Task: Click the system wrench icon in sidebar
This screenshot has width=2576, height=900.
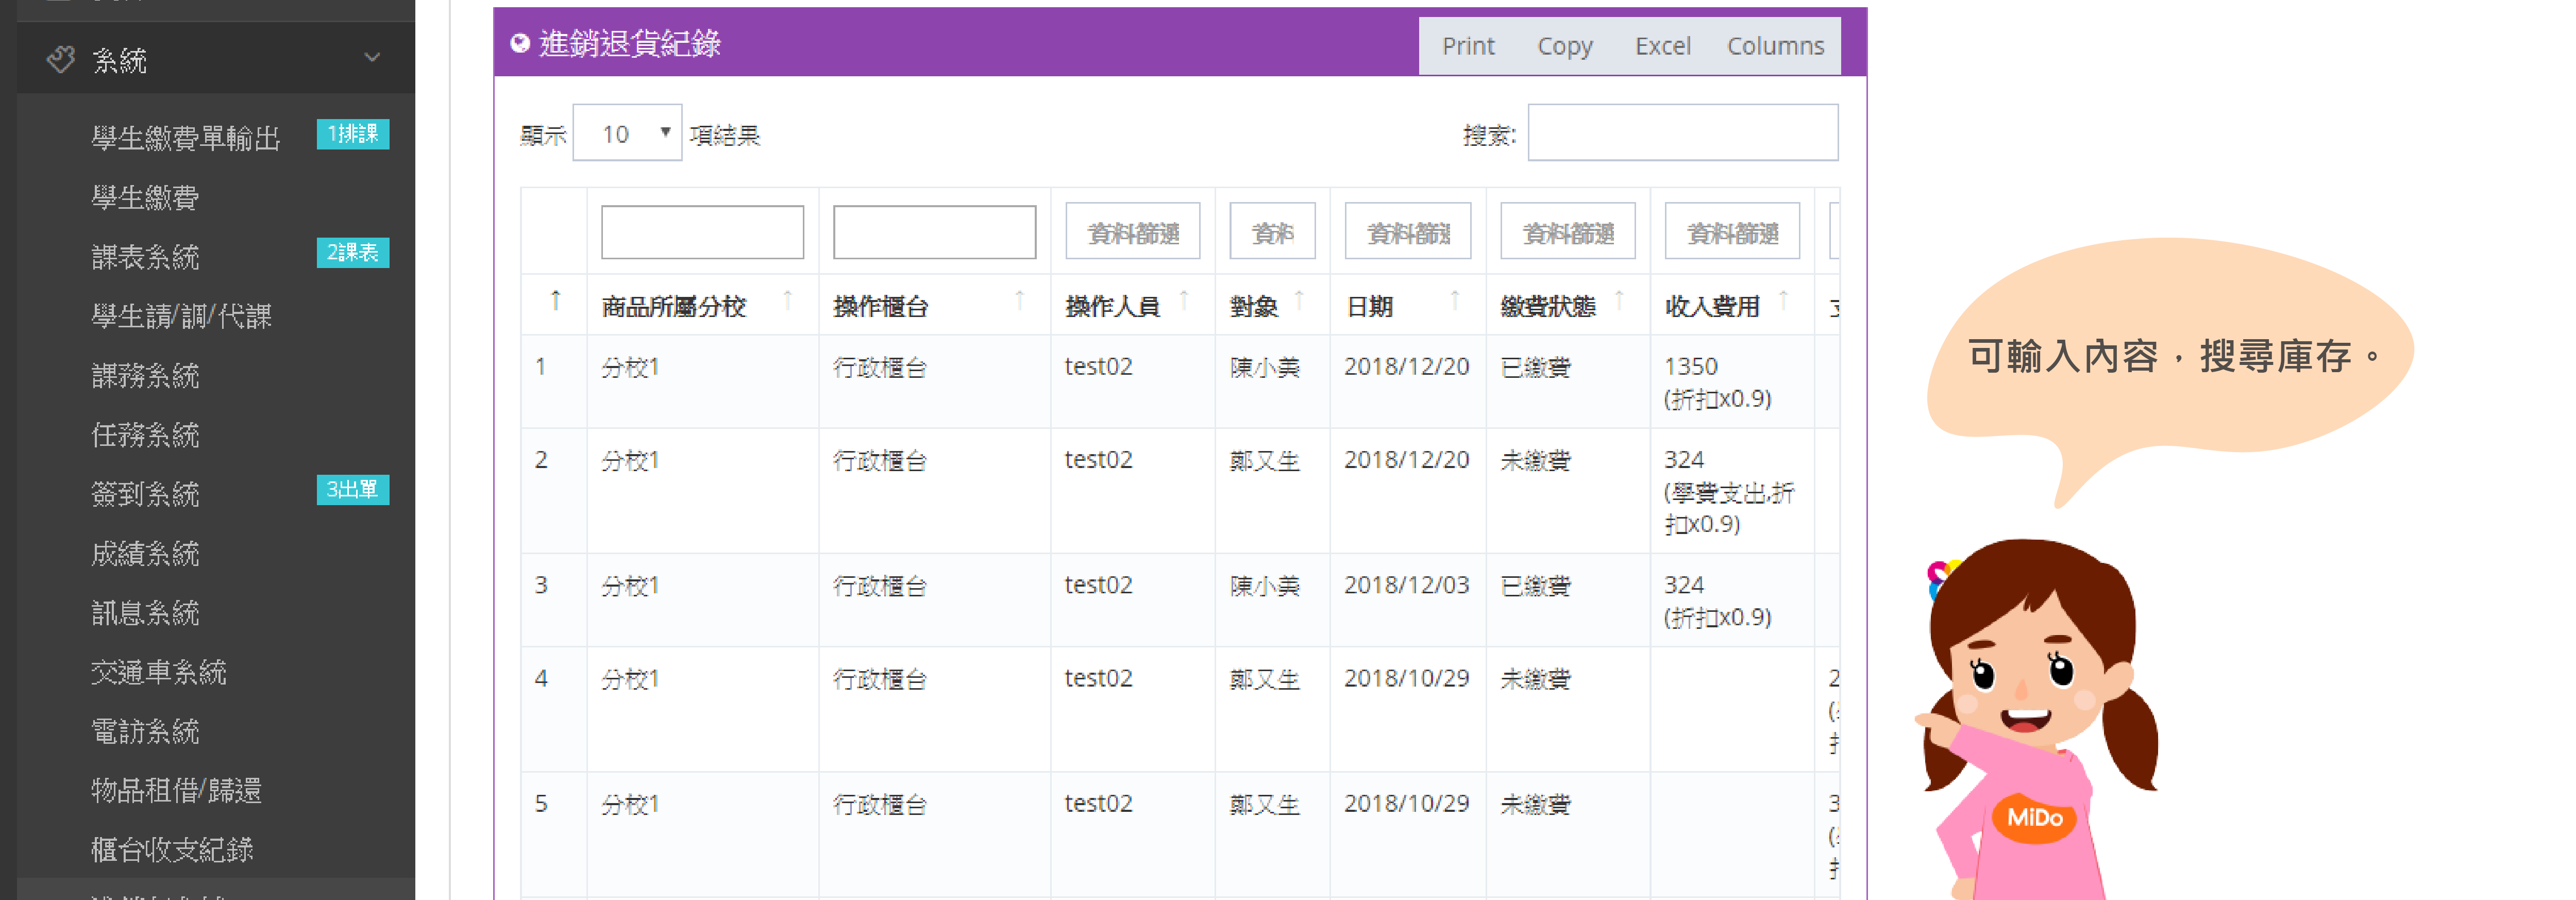Action: coord(61,60)
